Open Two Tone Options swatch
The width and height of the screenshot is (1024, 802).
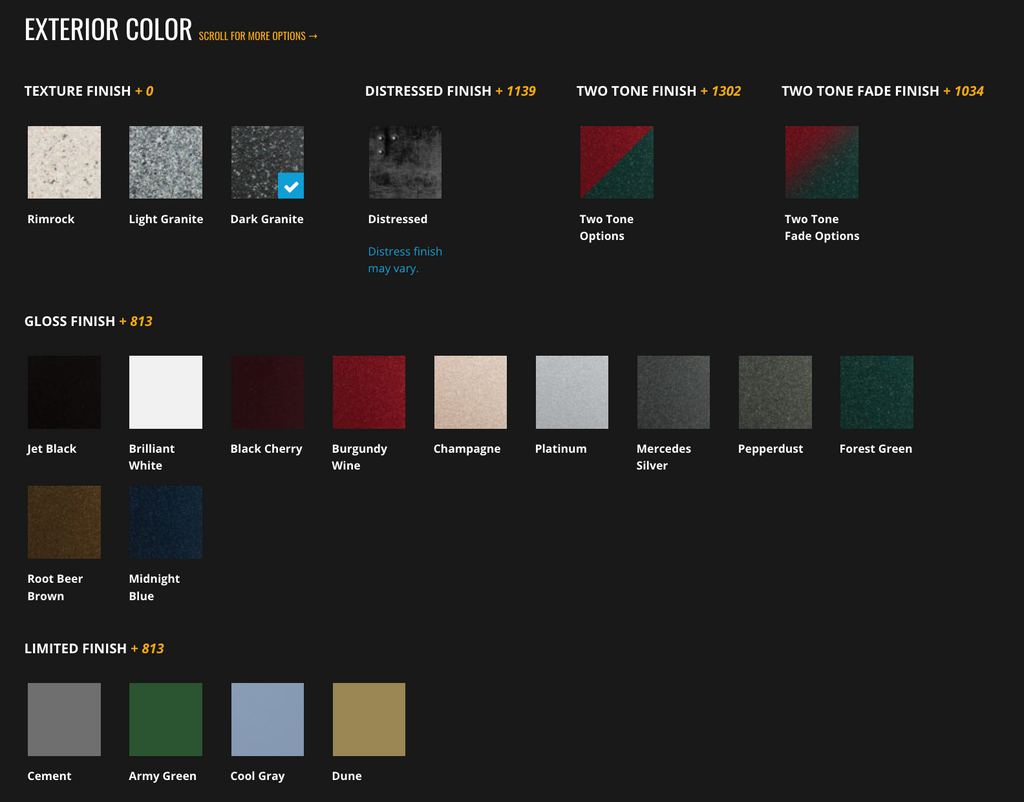[616, 162]
